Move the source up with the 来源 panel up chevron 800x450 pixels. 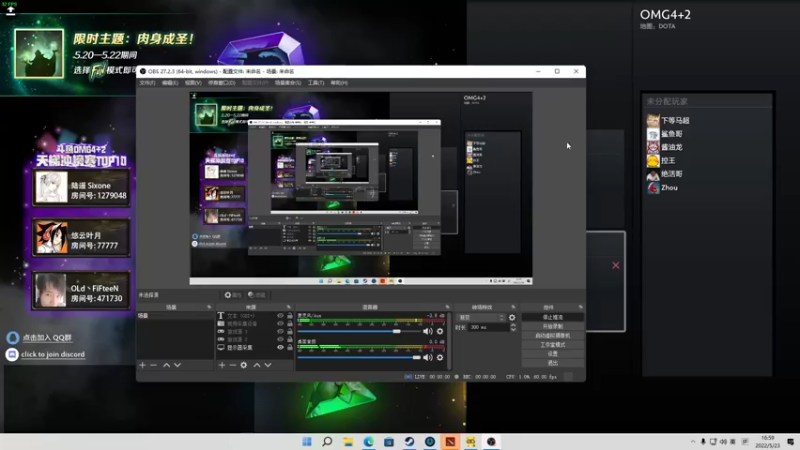pyautogui.click(x=257, y=365)
